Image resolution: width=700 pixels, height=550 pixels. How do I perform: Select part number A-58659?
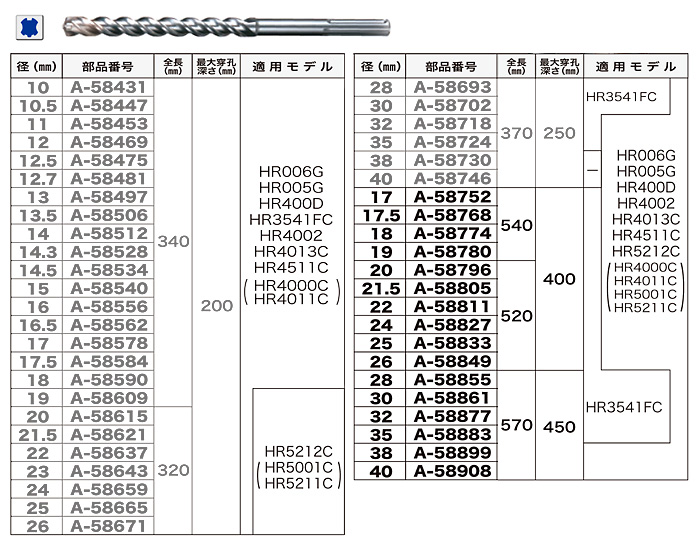click(x=109, y=490)
